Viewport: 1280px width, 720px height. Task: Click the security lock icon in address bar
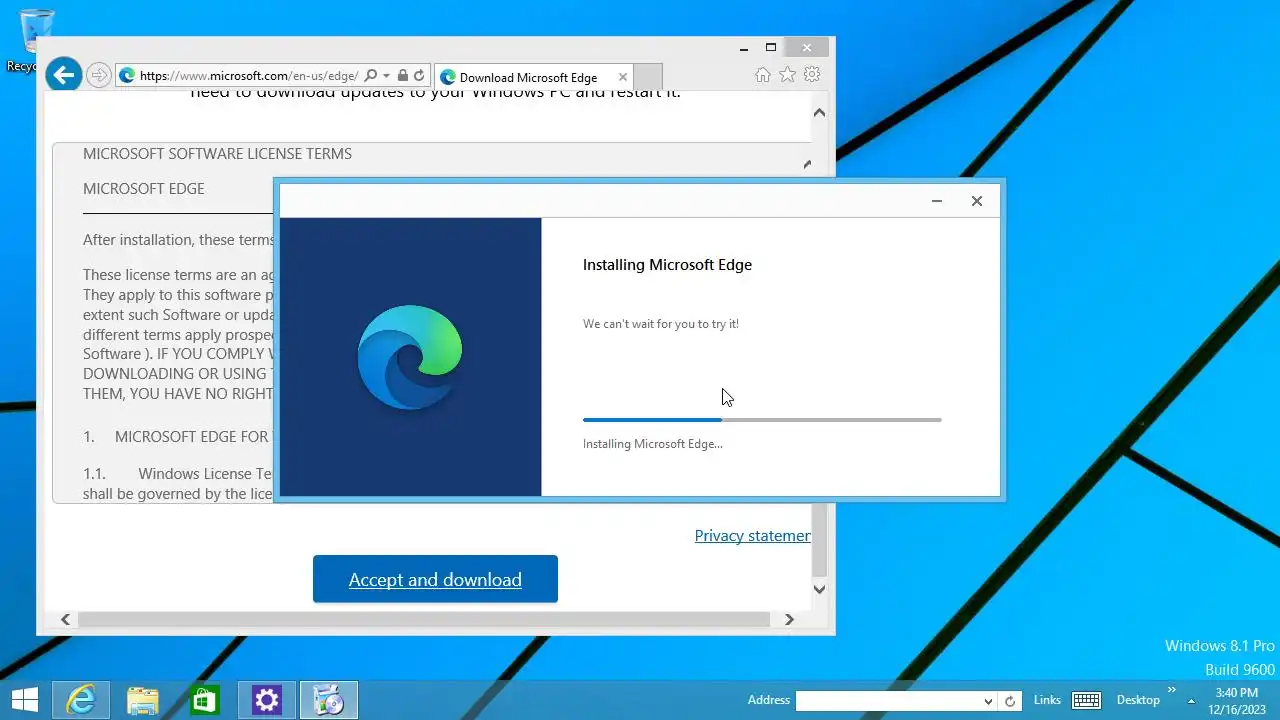402,76
